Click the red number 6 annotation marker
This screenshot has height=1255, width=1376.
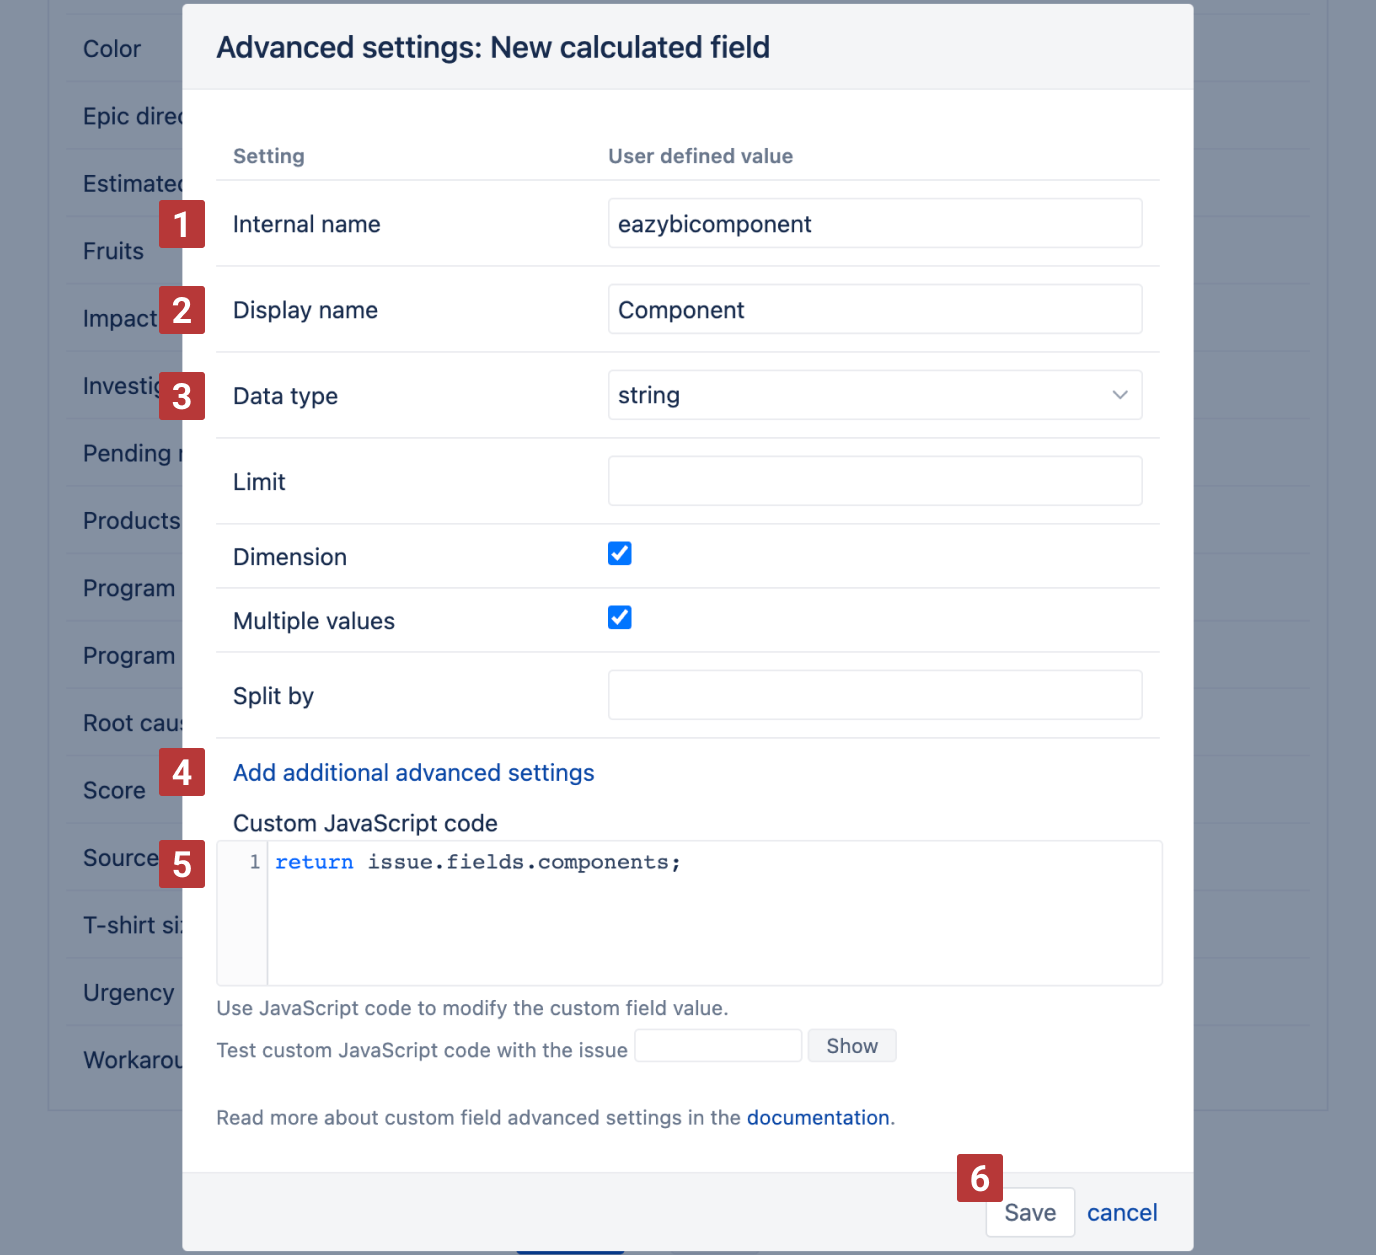tap(979, 1178)
